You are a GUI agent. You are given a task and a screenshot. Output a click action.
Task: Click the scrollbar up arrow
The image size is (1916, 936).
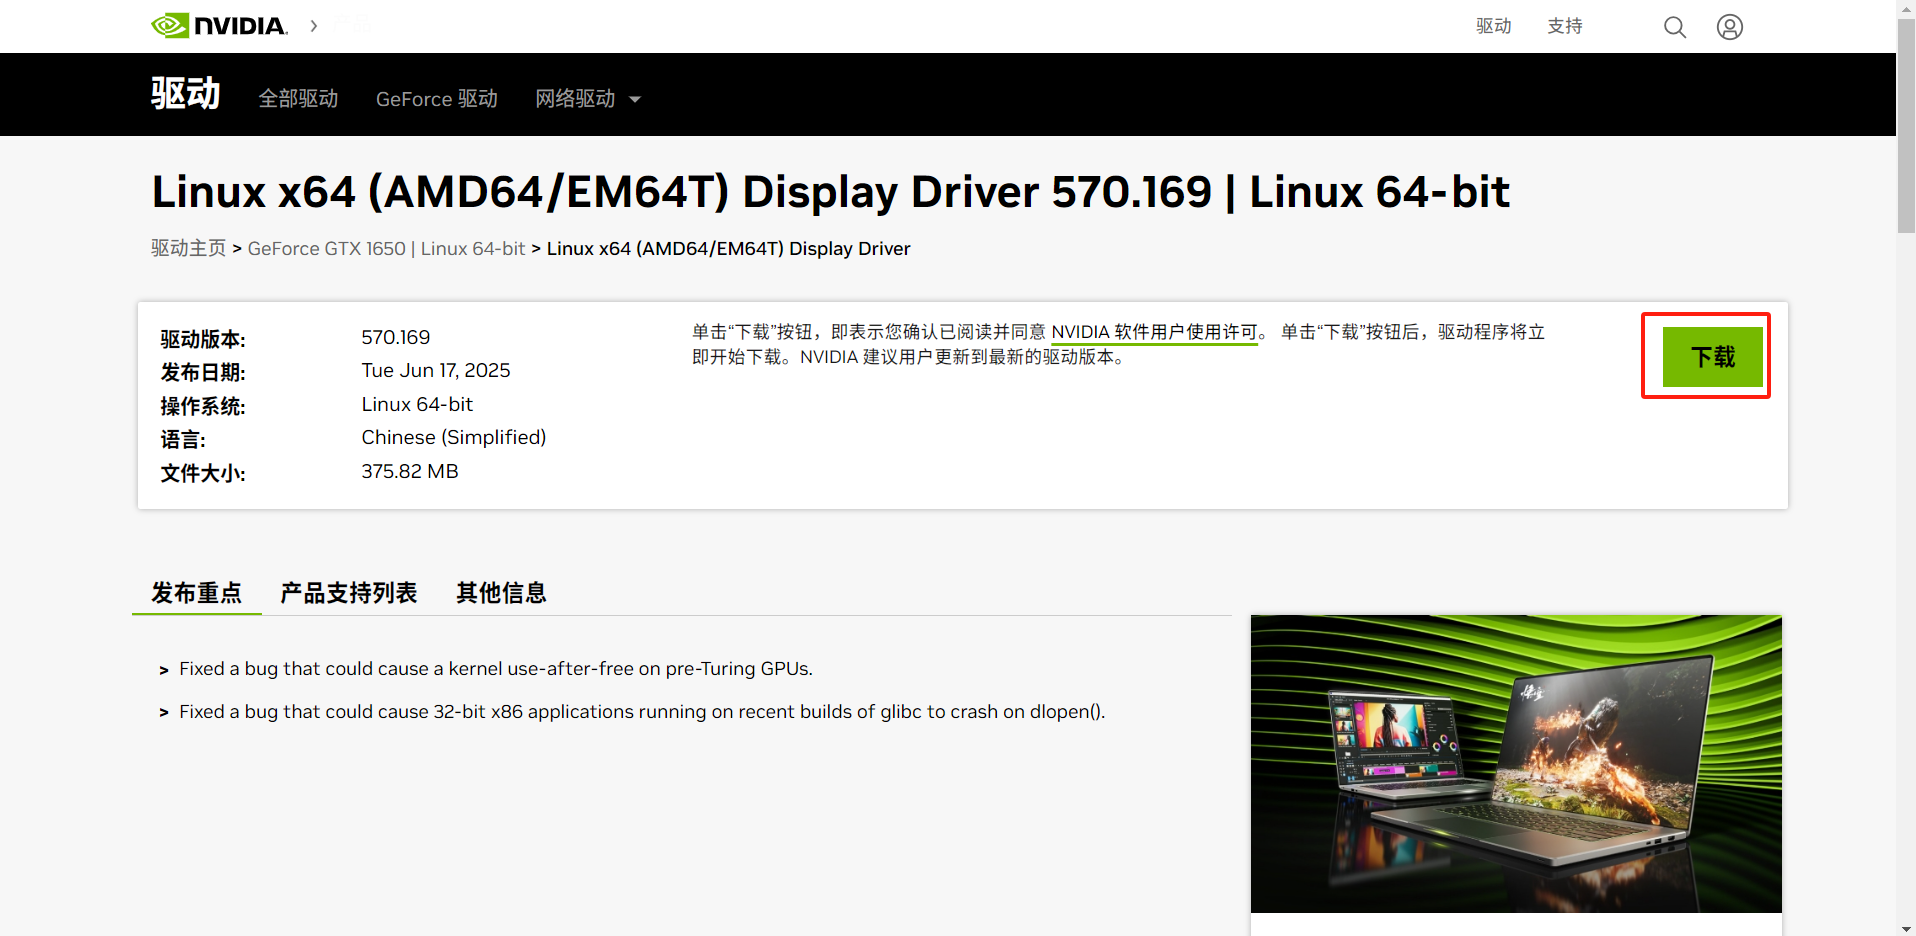tap(1906, 8)
